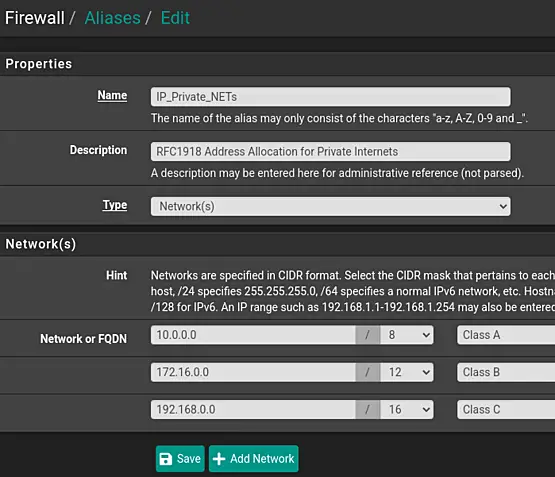Click the CIDR format hint paragraph
Screen dimensions: 555x477
(353, 291)
